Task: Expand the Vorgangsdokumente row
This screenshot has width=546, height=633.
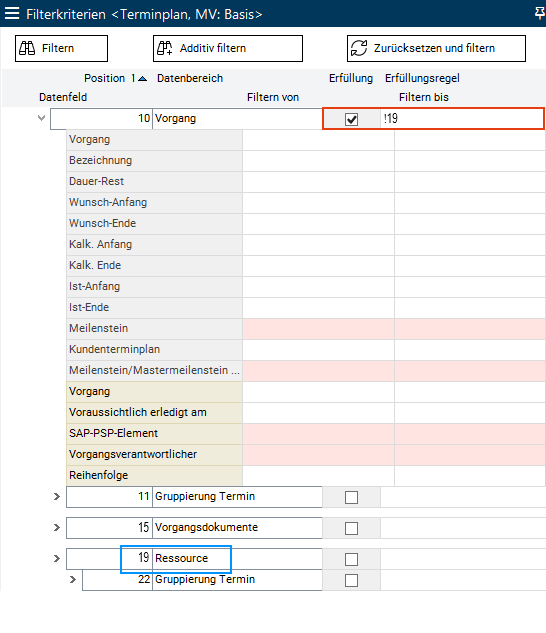Action: click(57, 528)
